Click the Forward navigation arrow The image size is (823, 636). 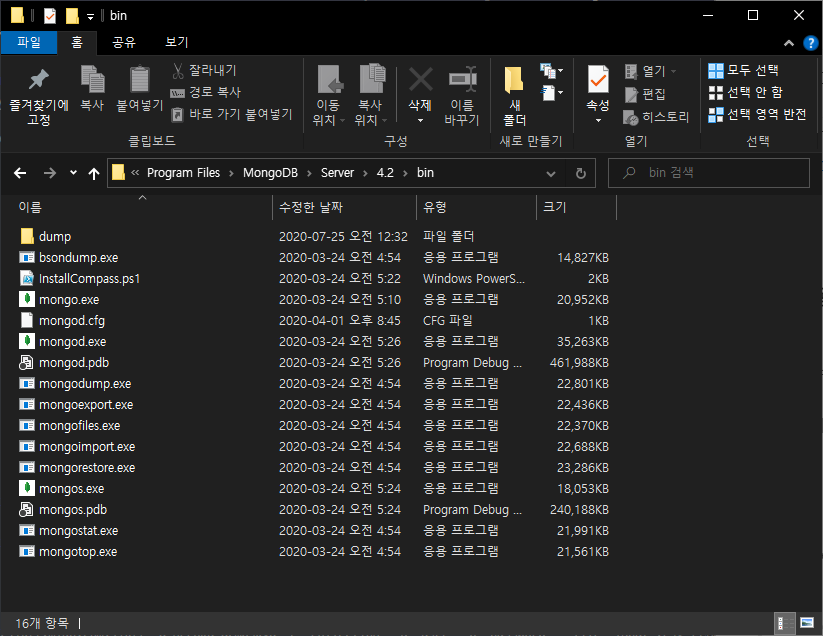pos(50,173)
